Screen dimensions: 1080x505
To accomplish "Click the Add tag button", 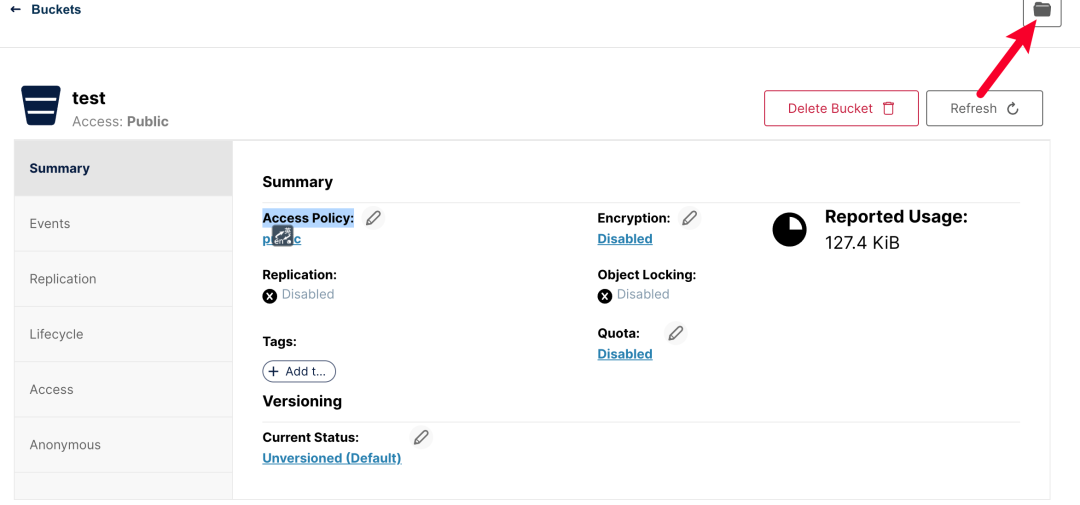I will 299,371.
